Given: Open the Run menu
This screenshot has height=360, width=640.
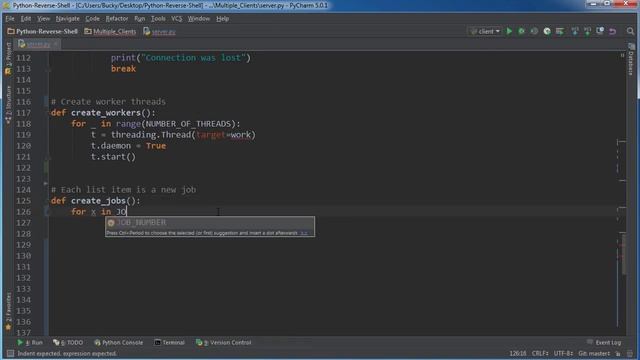Looking at the screenshot, I should pos(140,19).
